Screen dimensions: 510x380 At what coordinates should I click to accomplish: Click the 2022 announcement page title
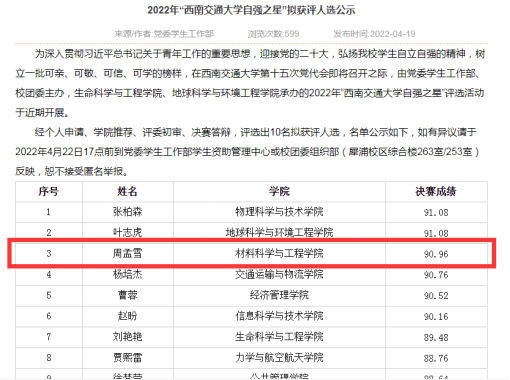251,10
